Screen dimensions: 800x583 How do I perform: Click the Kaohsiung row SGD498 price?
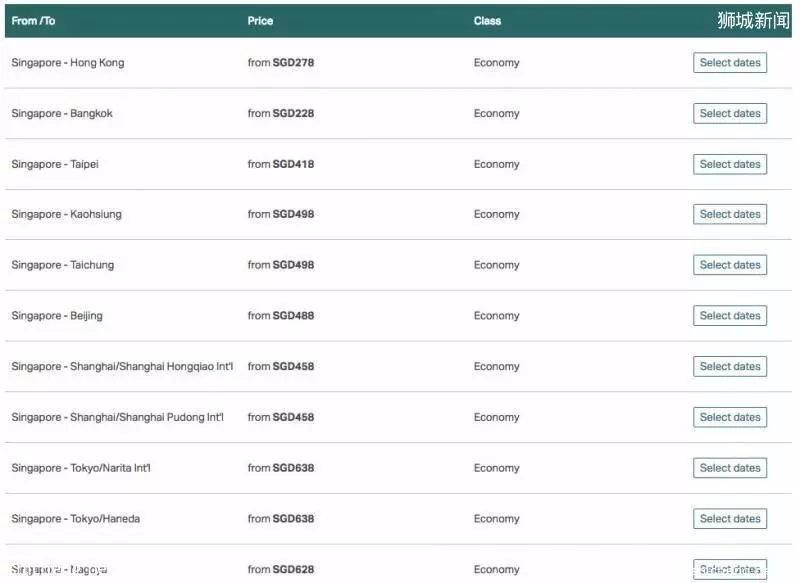(x=281, y=214)
